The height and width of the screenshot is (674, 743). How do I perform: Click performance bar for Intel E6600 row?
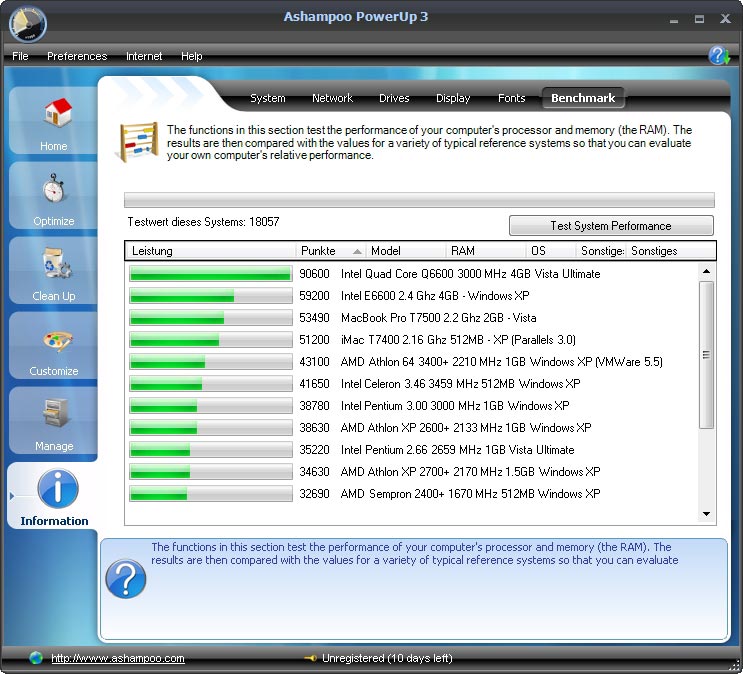(x=210, y=296)
